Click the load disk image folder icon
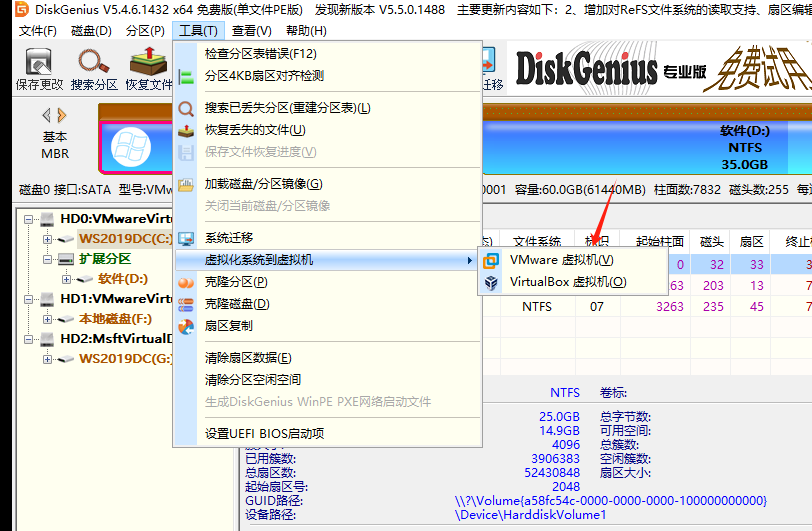The image size is (812, 531). coord(186,184)
